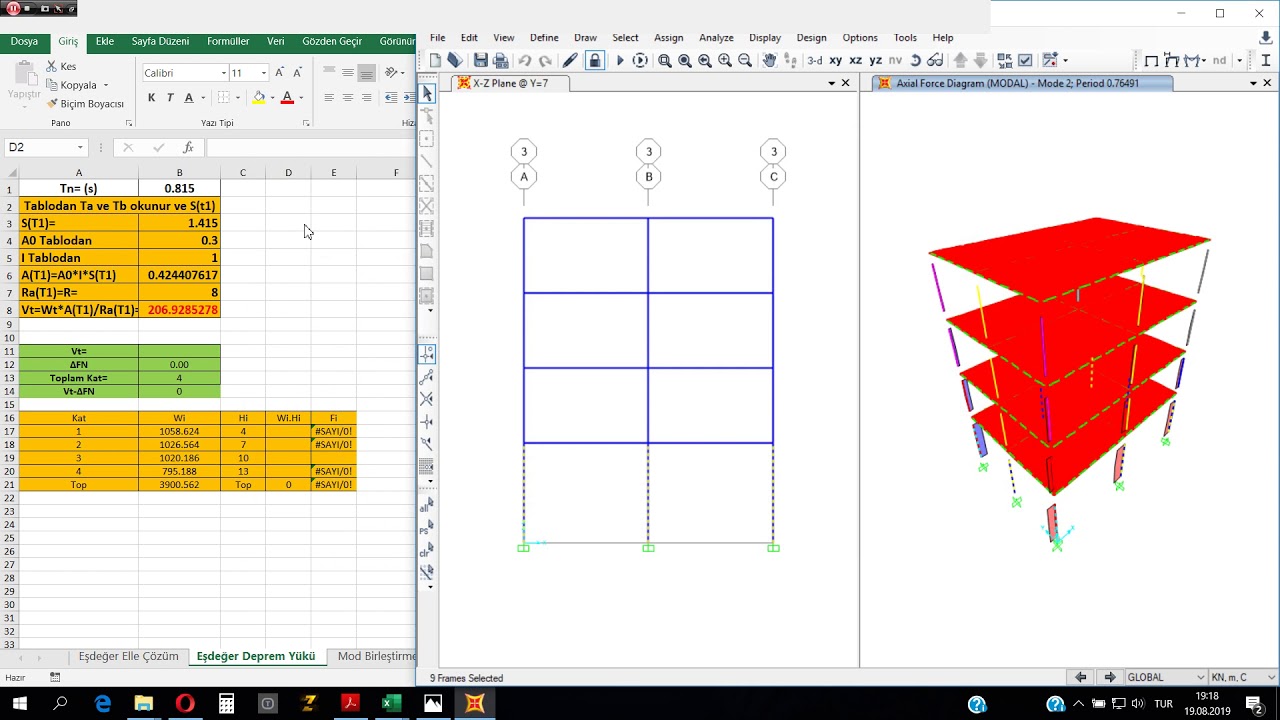Set view to xz plane
This screenshot has width=1280, height=720.
[856, 61]
